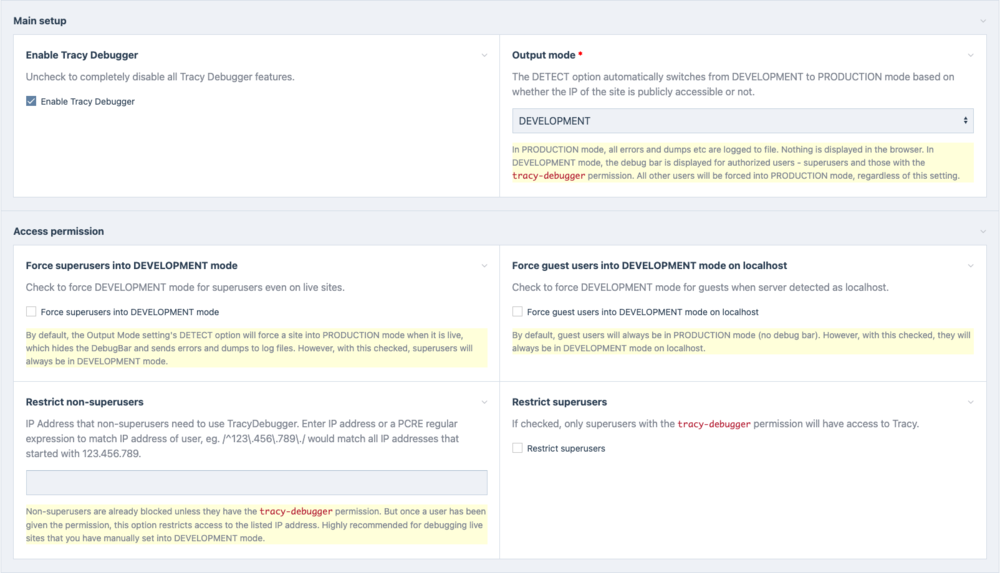
Task: Collapse Main setup section using its chevron
Action: click(983, 20)
